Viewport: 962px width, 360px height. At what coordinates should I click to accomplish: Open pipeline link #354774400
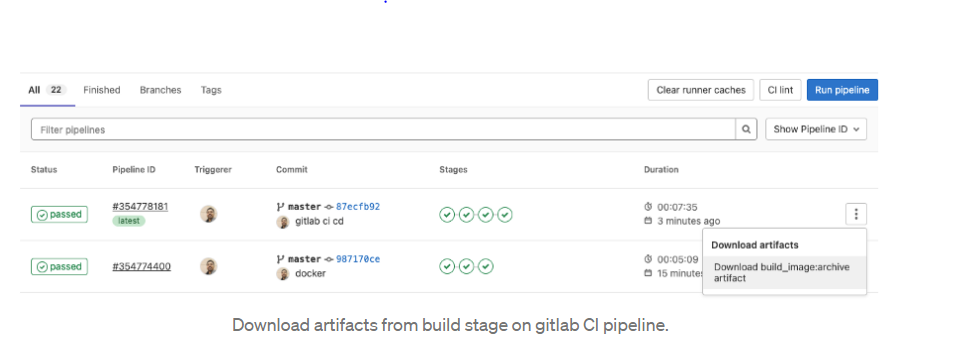pyautogui.click(x=142, y=267)
